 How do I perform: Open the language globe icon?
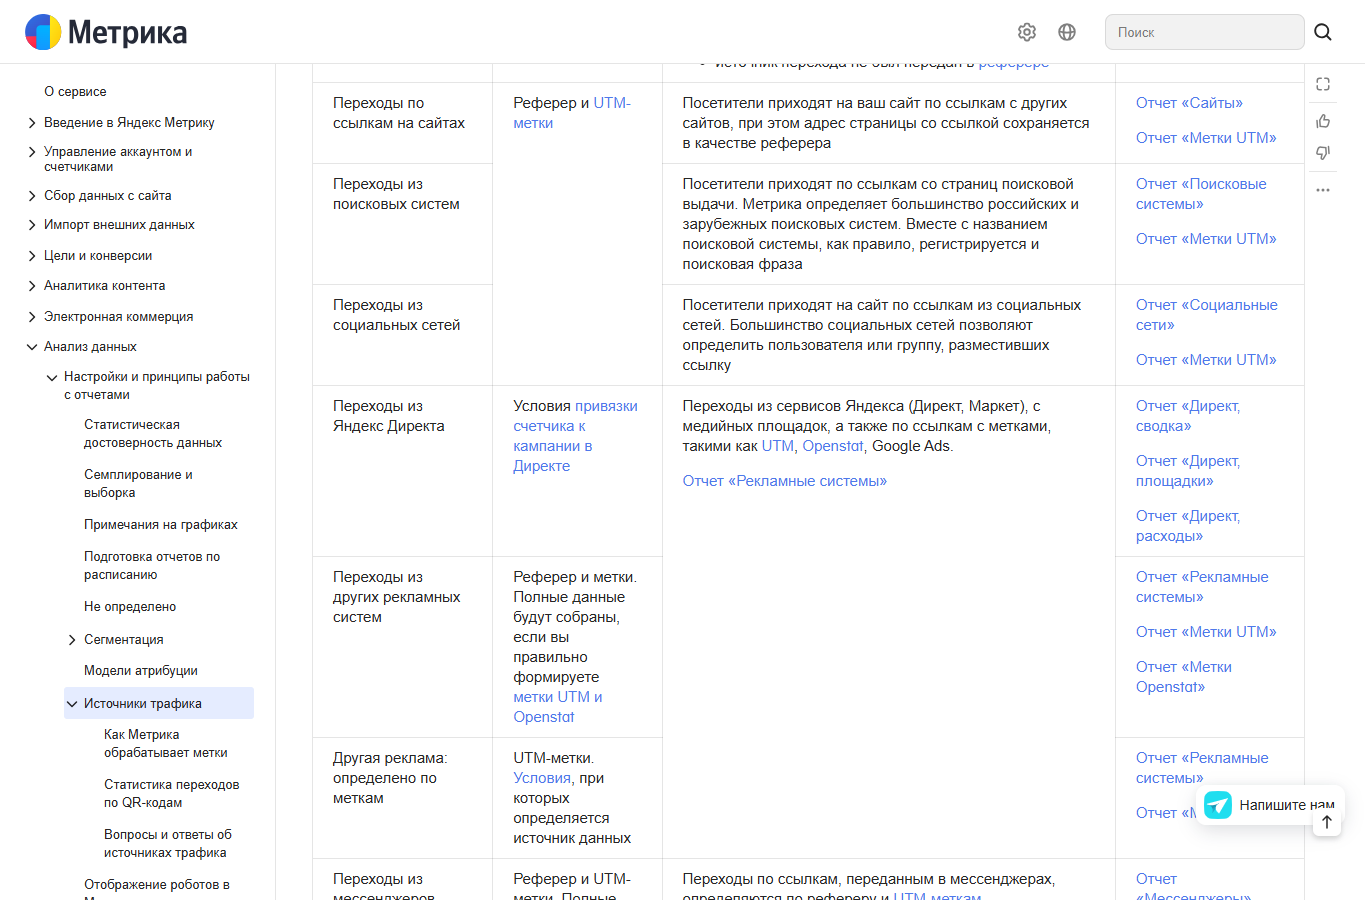click(1067, 32)
